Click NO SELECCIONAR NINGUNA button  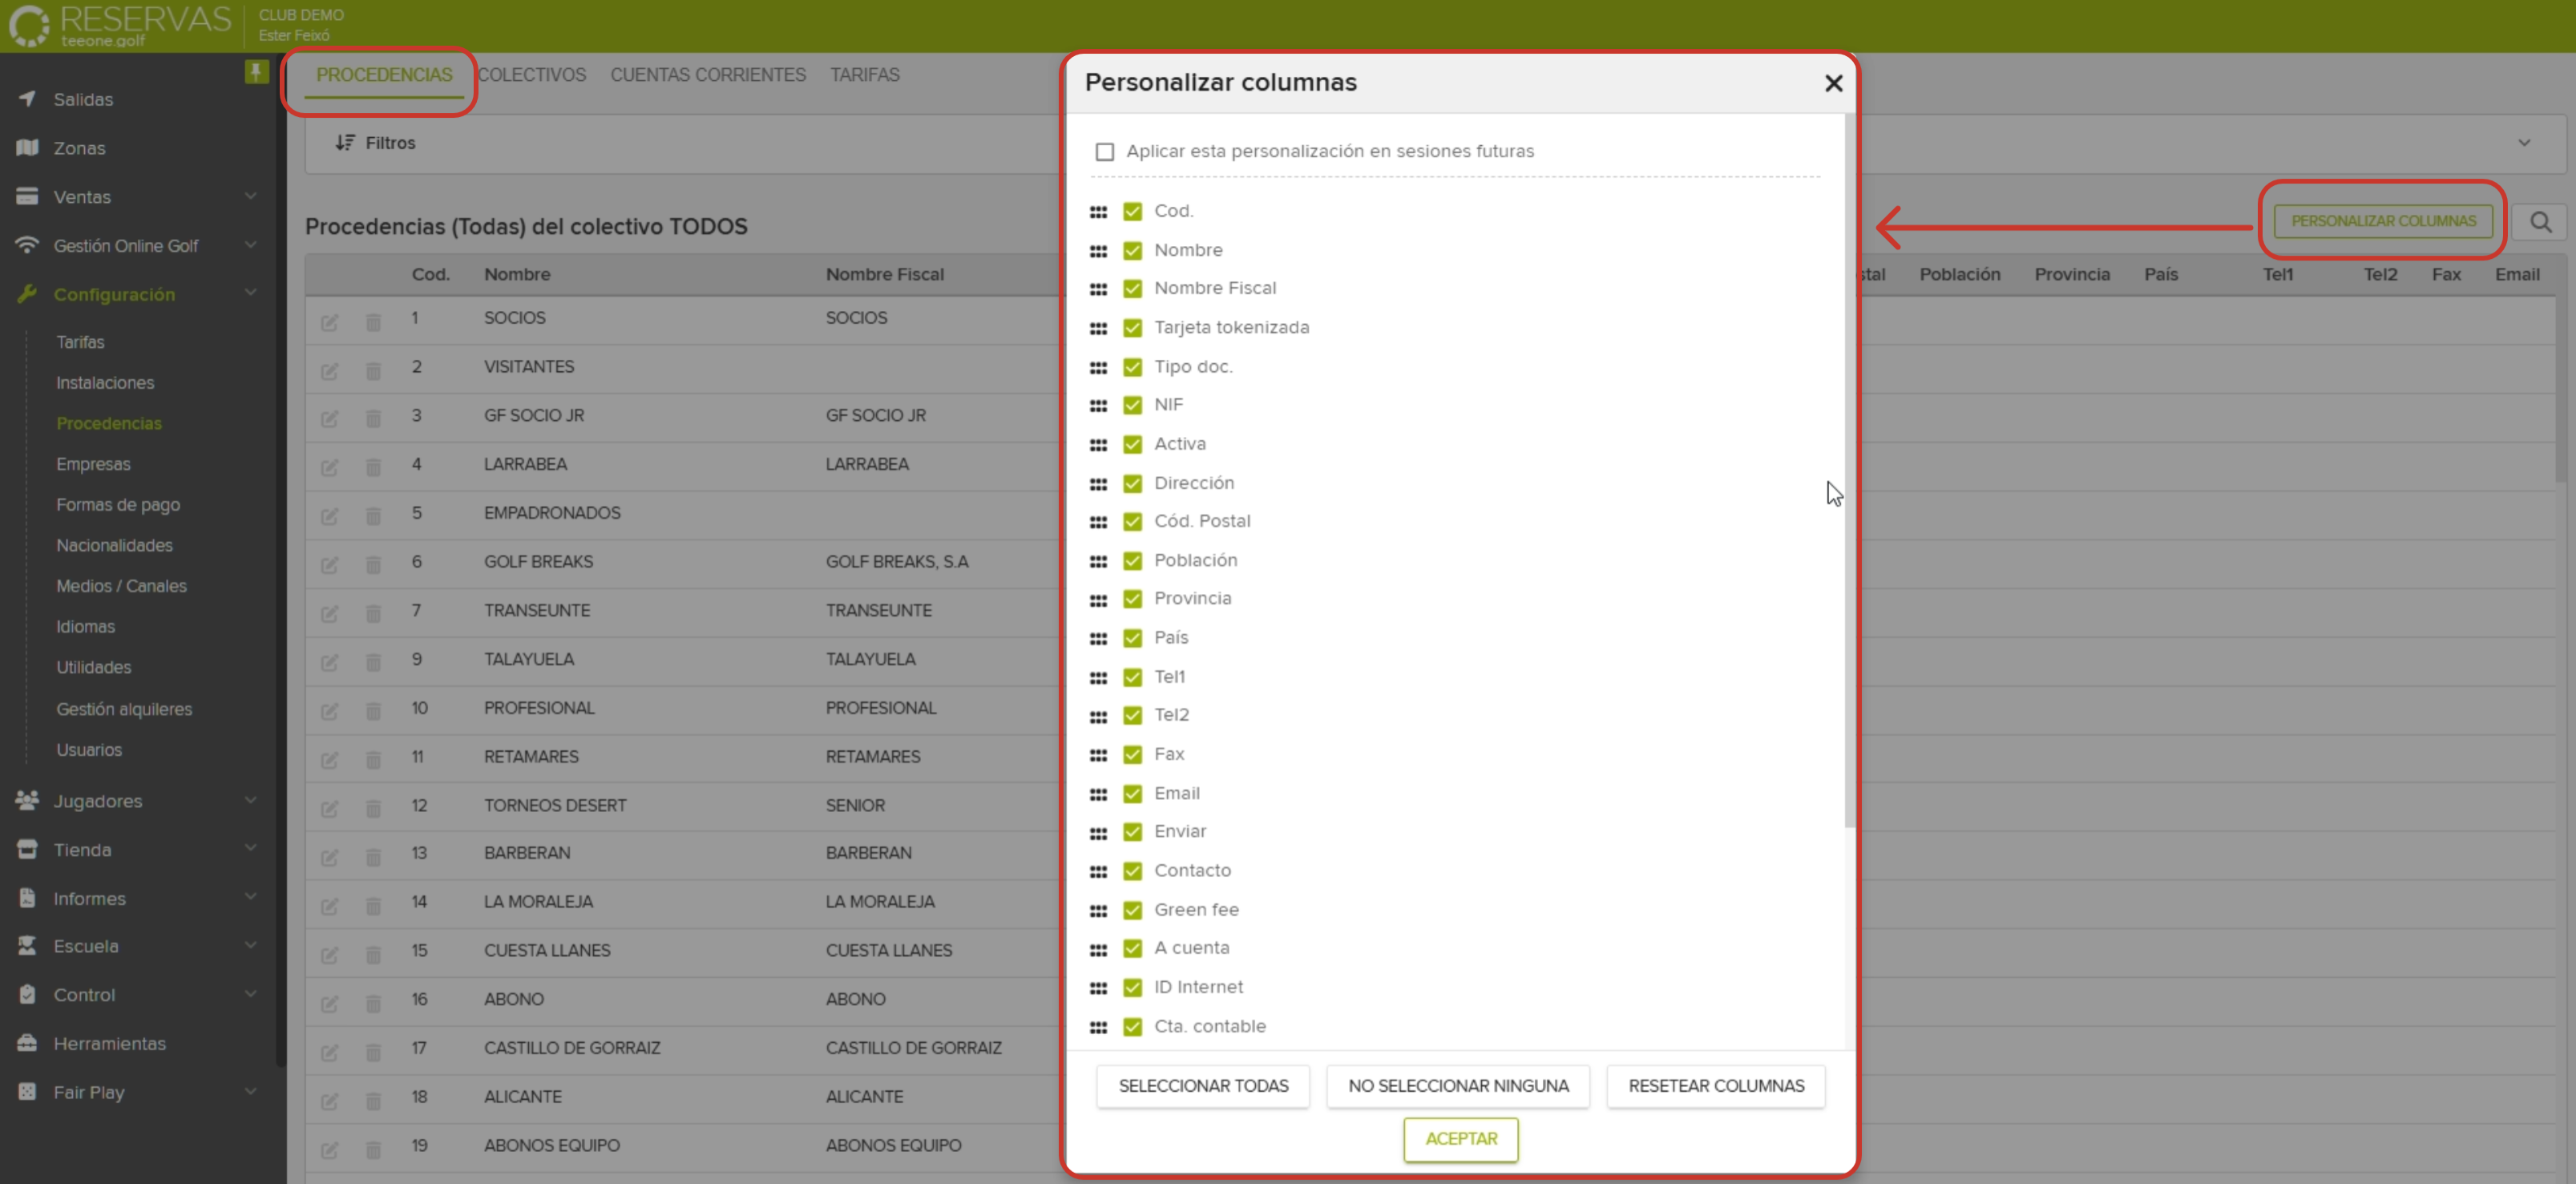tap(1458, 1086)
